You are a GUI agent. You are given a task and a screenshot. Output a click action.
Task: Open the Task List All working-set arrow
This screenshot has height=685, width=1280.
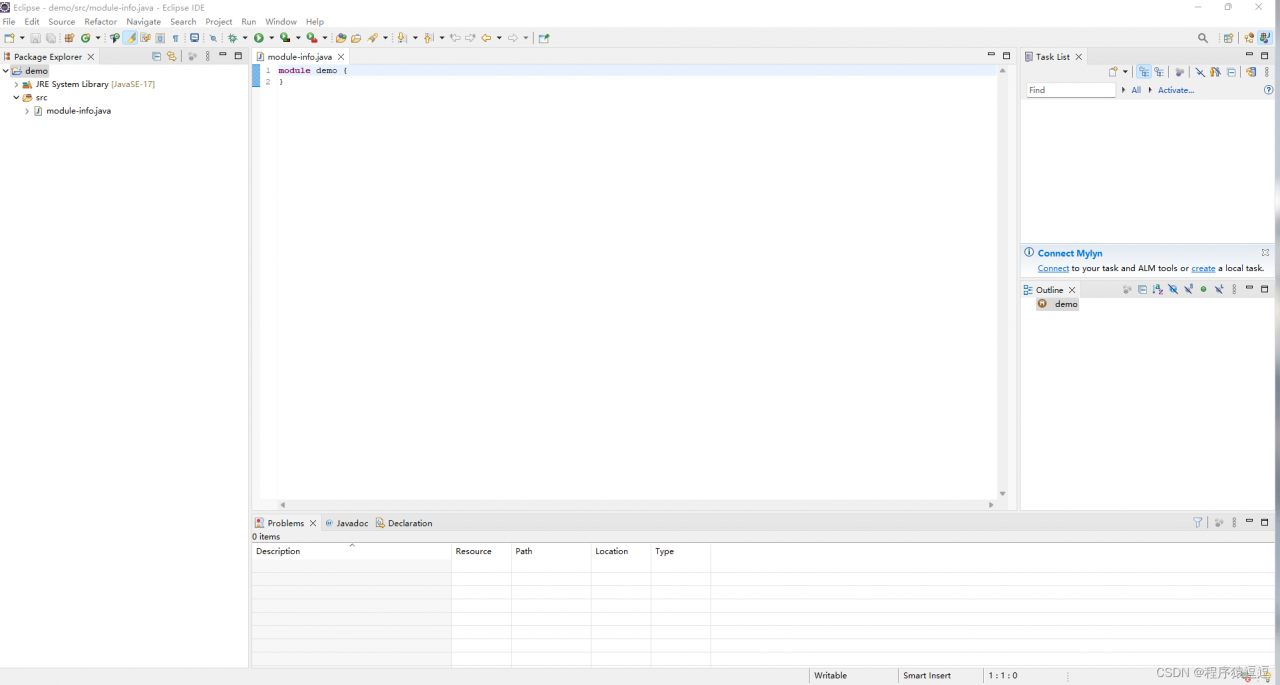pos(1123,90)
